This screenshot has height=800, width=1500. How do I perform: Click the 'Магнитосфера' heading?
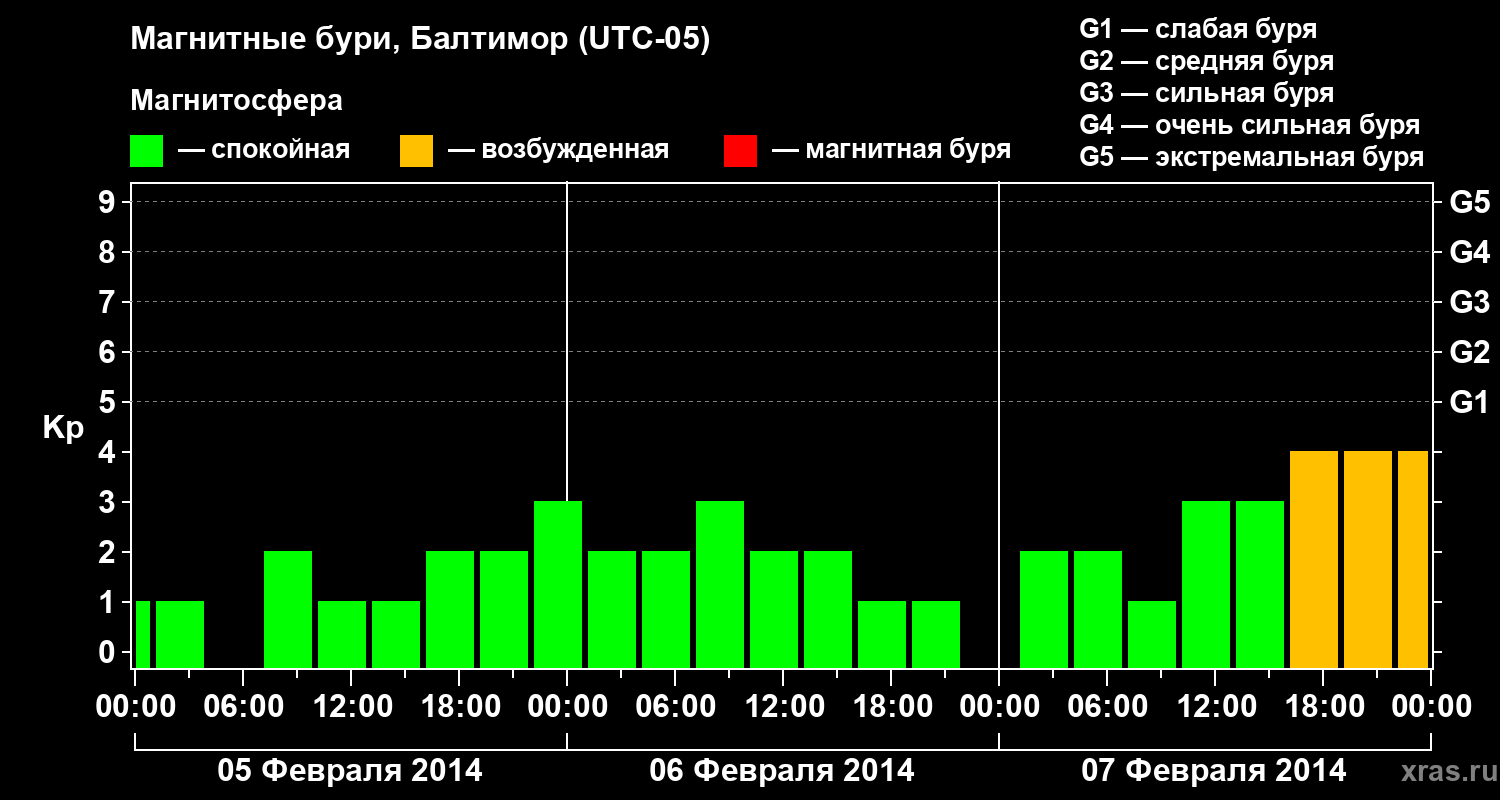point(237,101)
